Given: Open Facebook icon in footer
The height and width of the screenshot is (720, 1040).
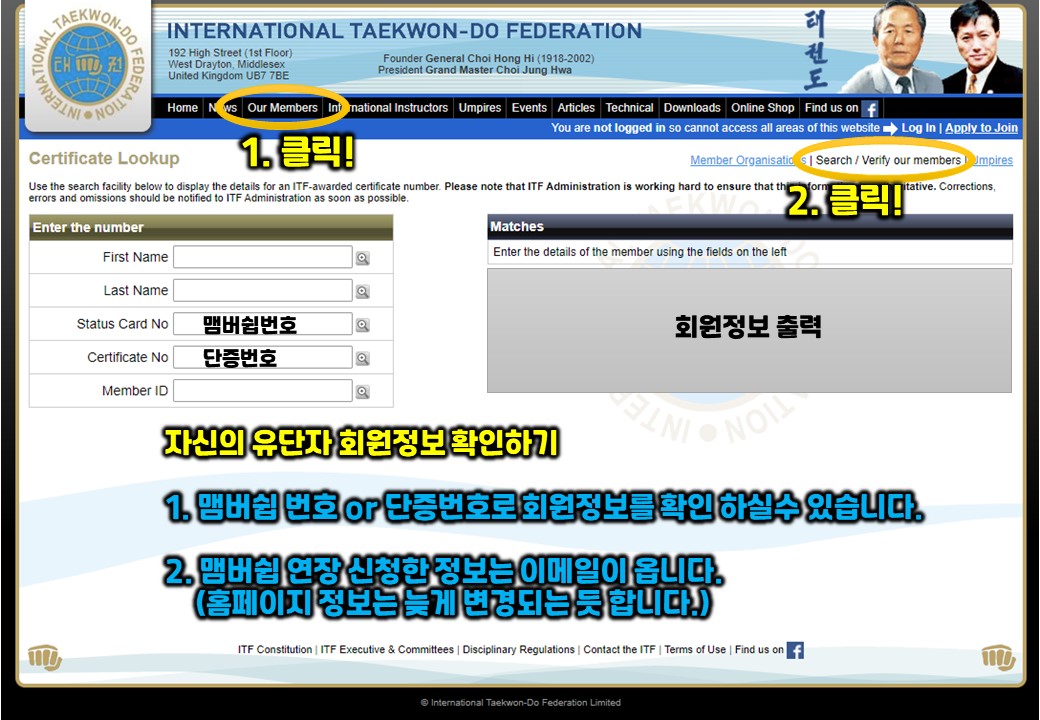Looking at the screenshot, I should coord(795,650).
